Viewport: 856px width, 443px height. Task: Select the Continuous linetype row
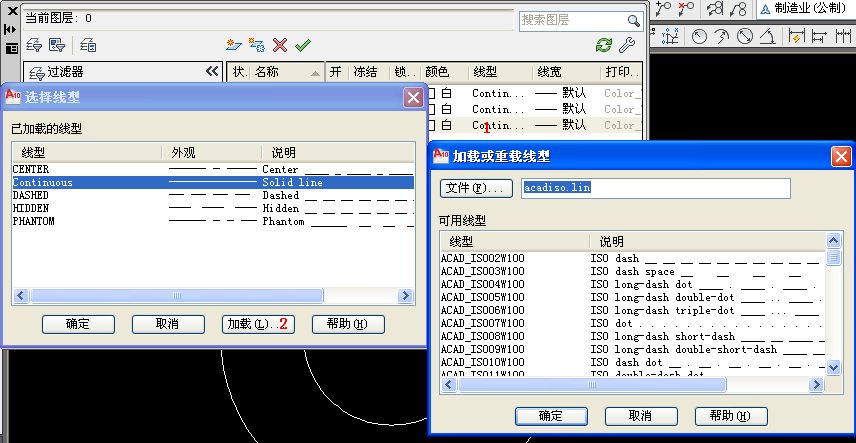pyautogui.click(x=213, y=182)
